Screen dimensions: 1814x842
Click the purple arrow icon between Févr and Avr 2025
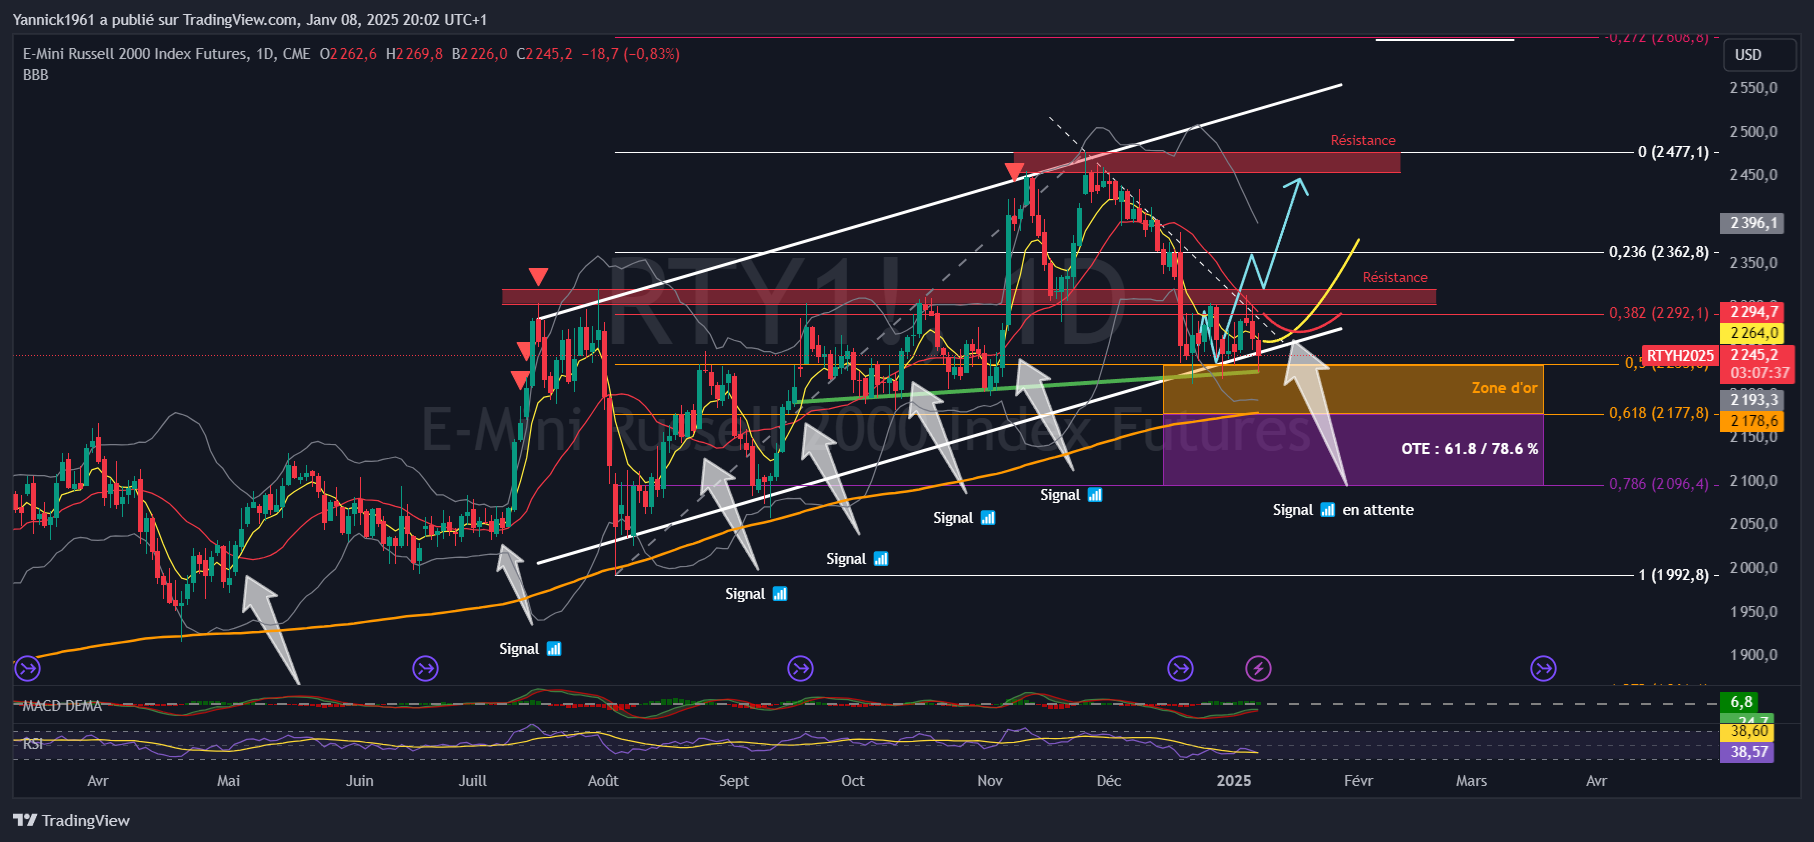pyautogui.click(x=1544, y=668)
